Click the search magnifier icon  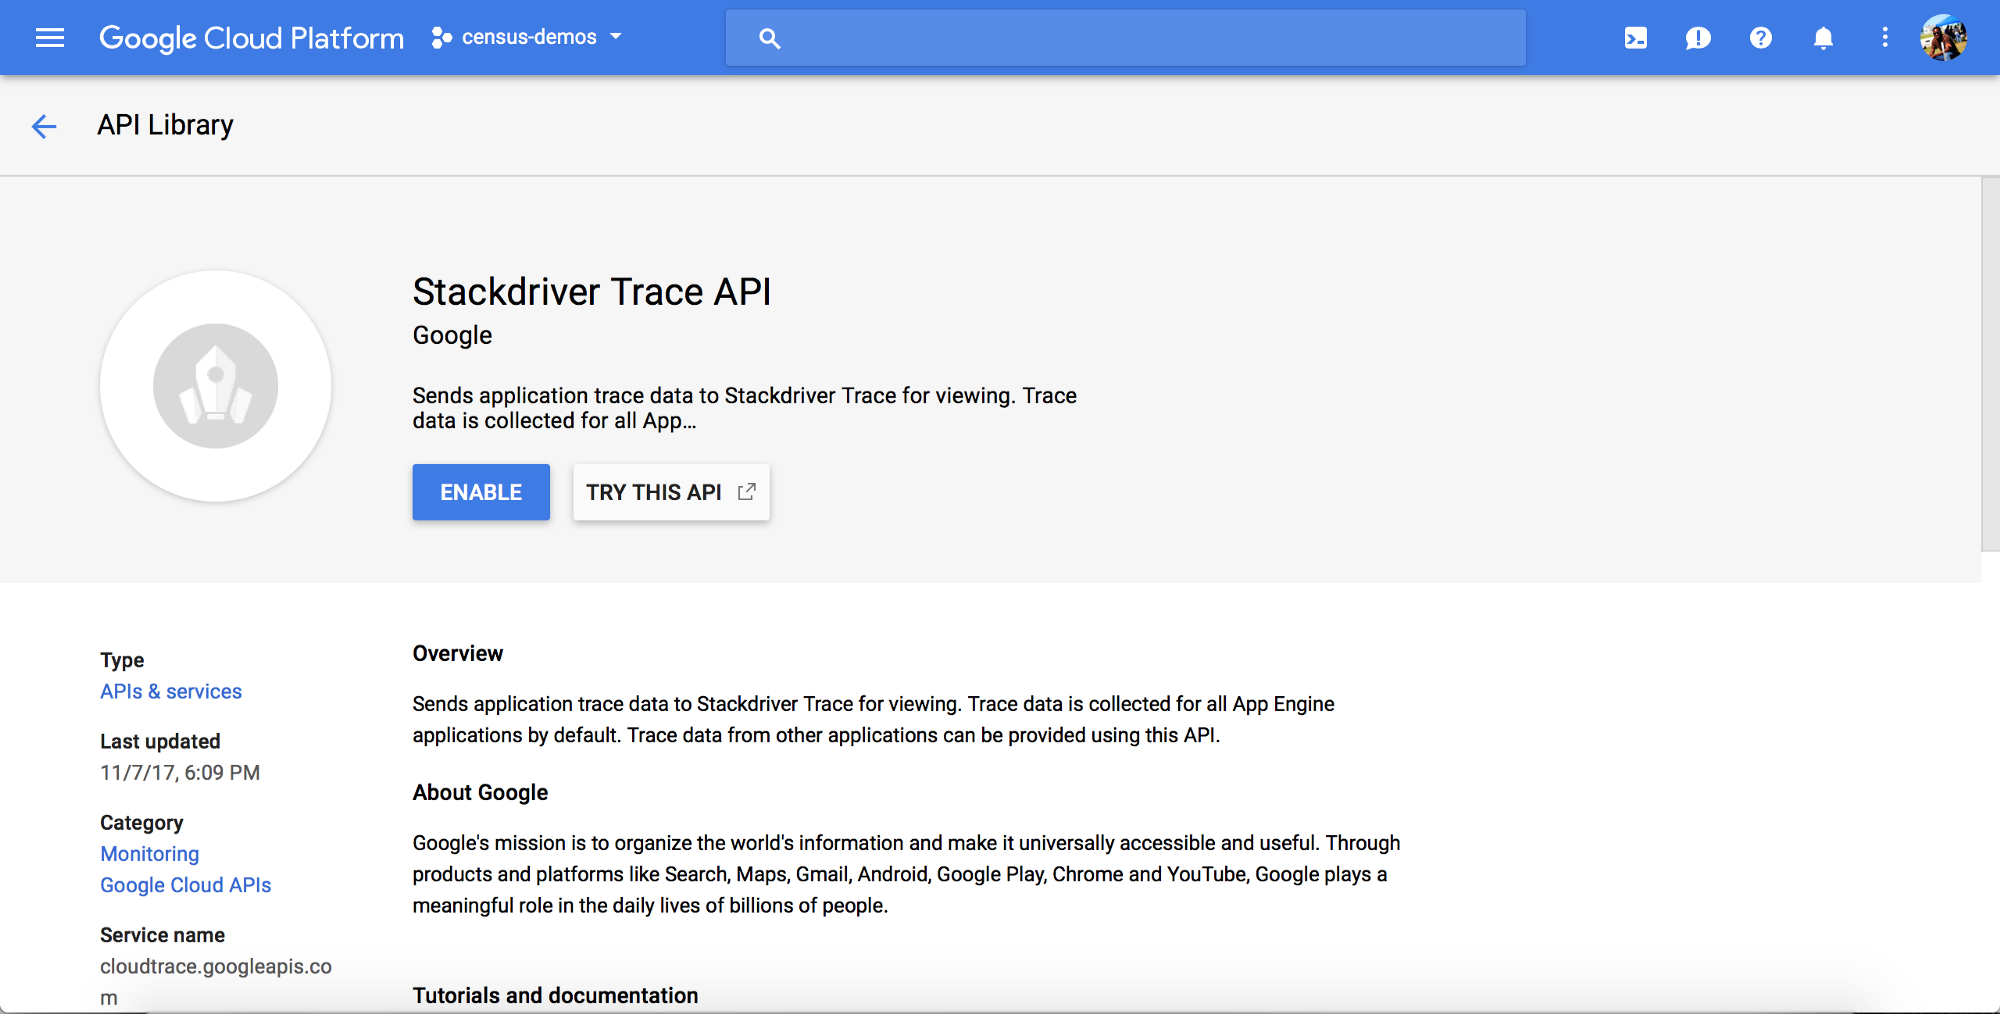click(769, 38)
